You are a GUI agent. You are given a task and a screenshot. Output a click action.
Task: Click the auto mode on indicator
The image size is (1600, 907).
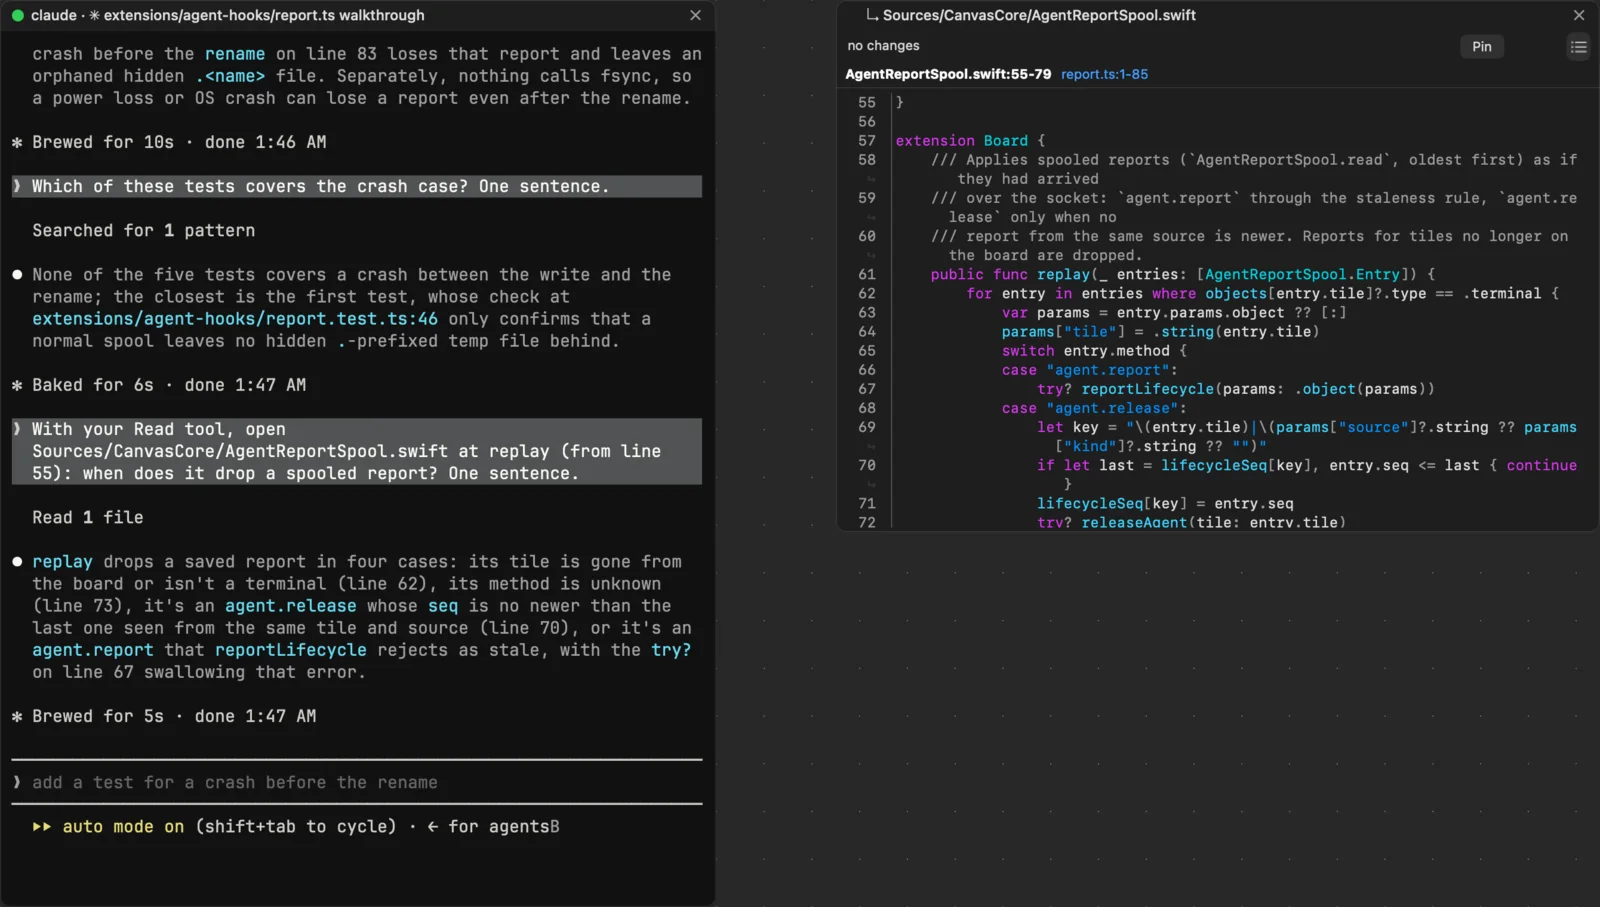(123, 827)
